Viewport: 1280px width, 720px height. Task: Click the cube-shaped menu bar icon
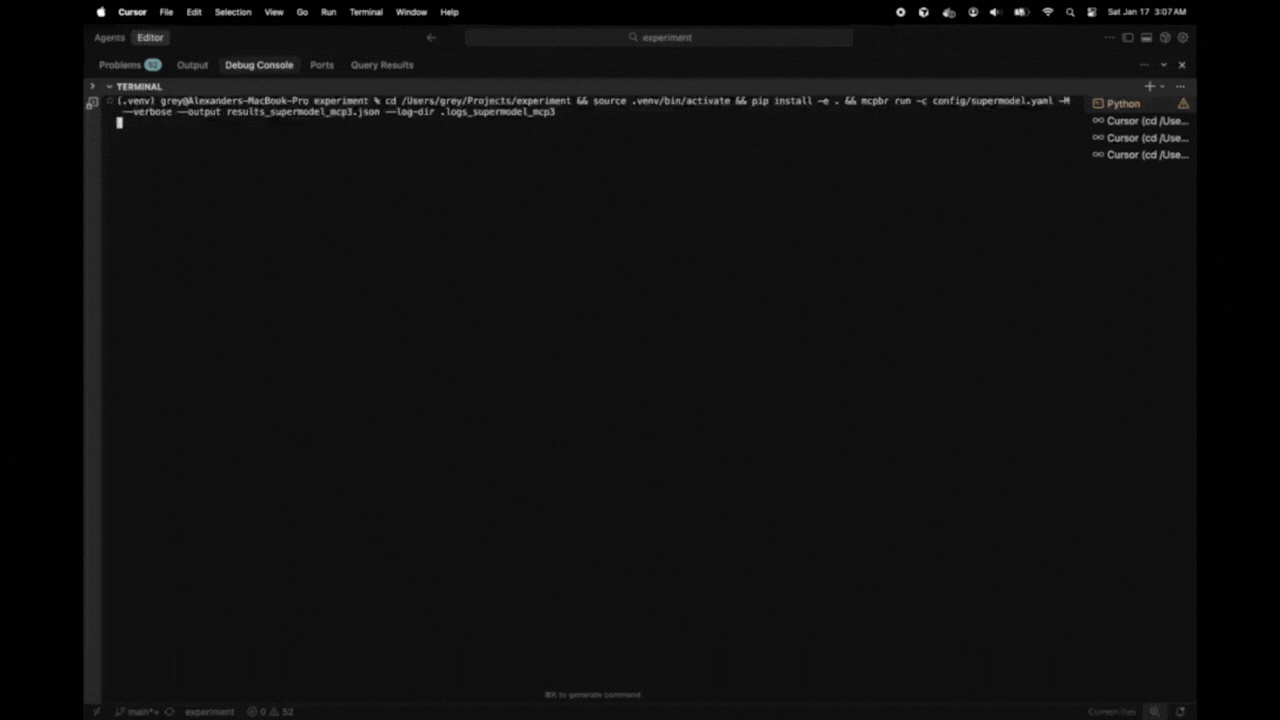924,12
